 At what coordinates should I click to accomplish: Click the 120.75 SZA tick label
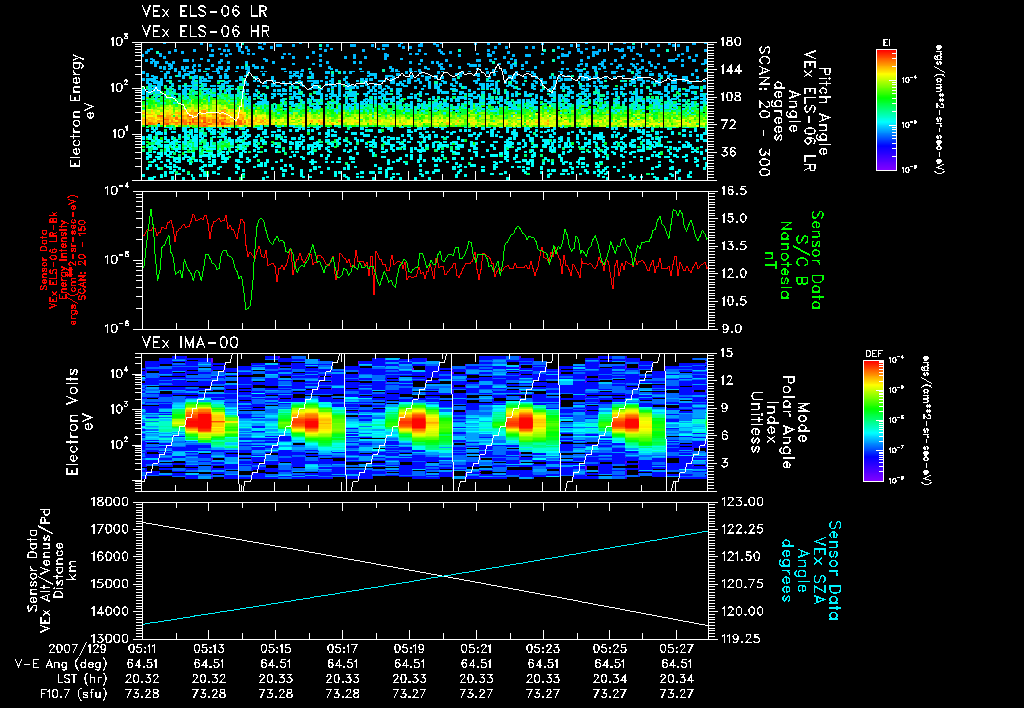[x=741, y=584]
